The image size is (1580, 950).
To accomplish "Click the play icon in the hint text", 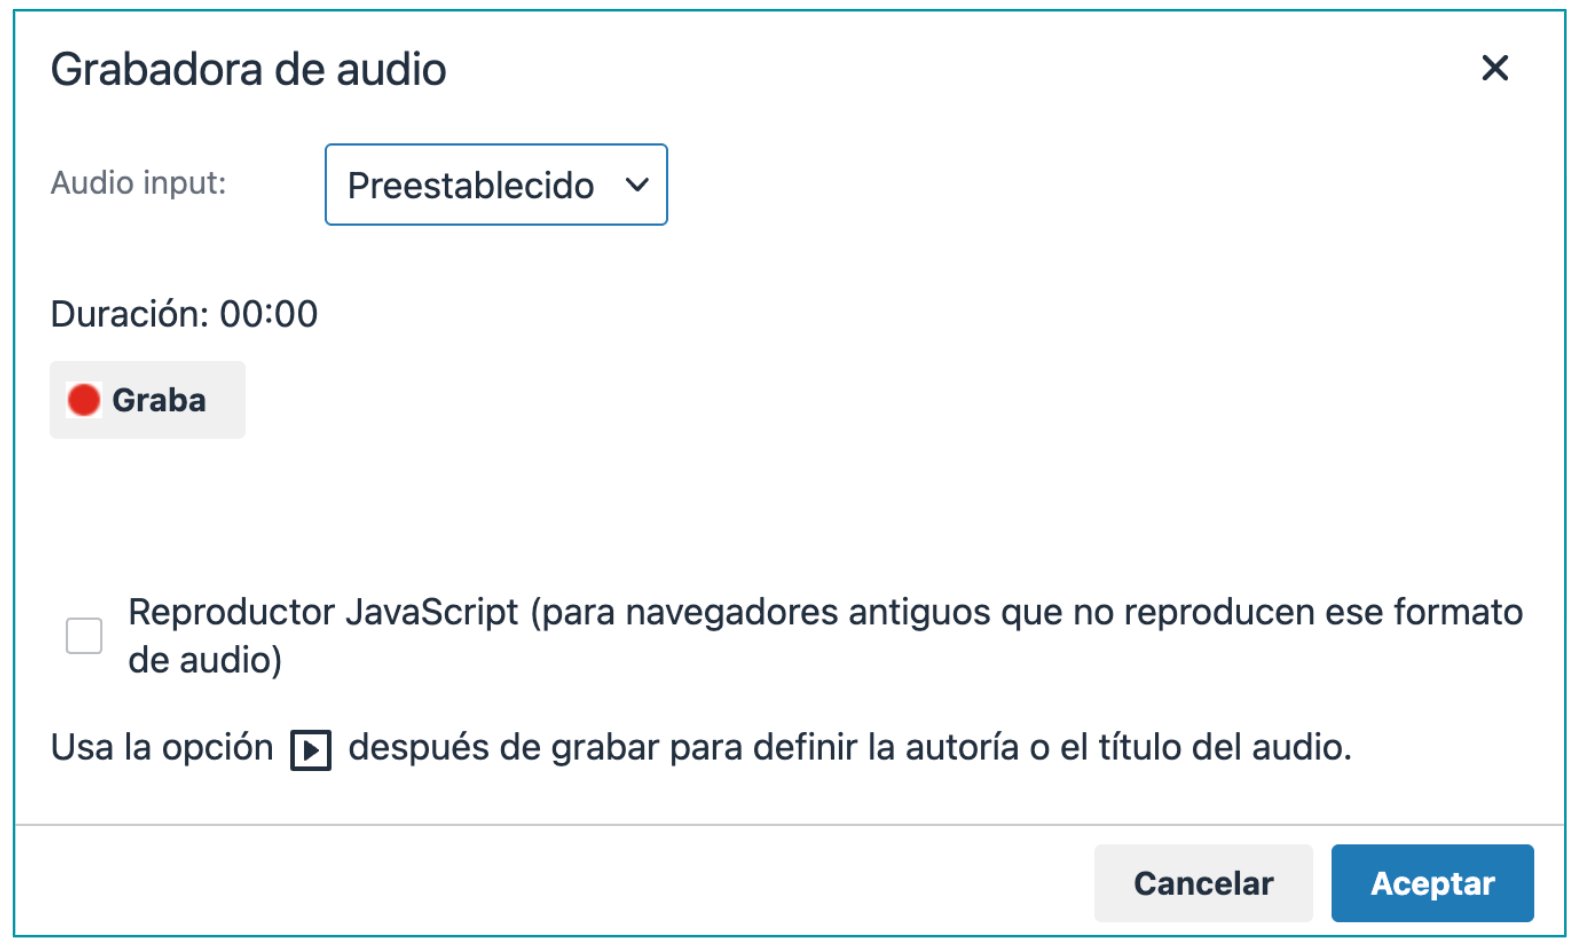I will [x=311, y=750].
